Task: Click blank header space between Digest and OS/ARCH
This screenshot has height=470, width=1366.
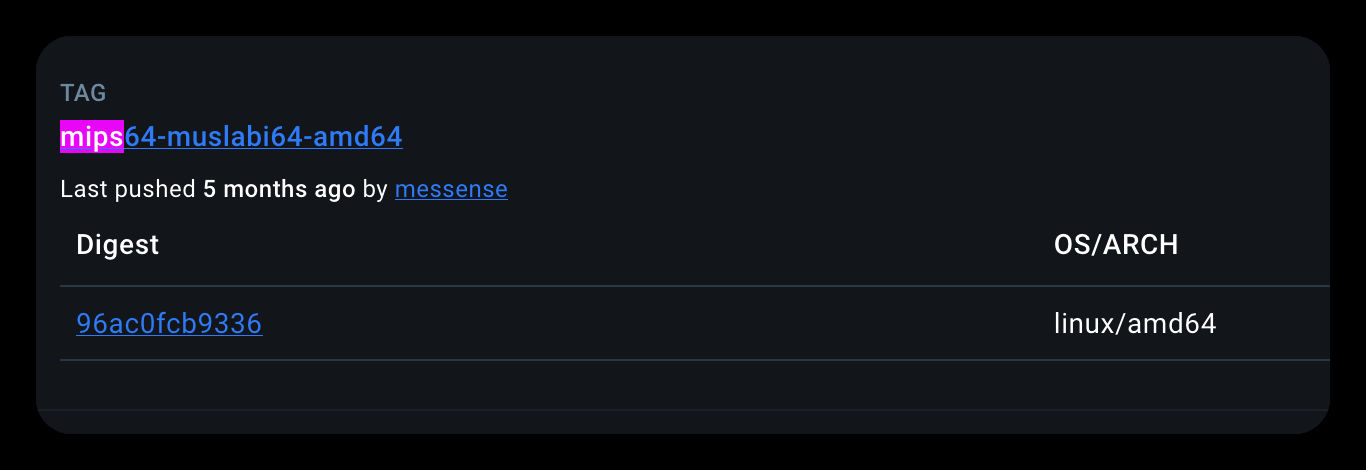Action: (600, 245)
